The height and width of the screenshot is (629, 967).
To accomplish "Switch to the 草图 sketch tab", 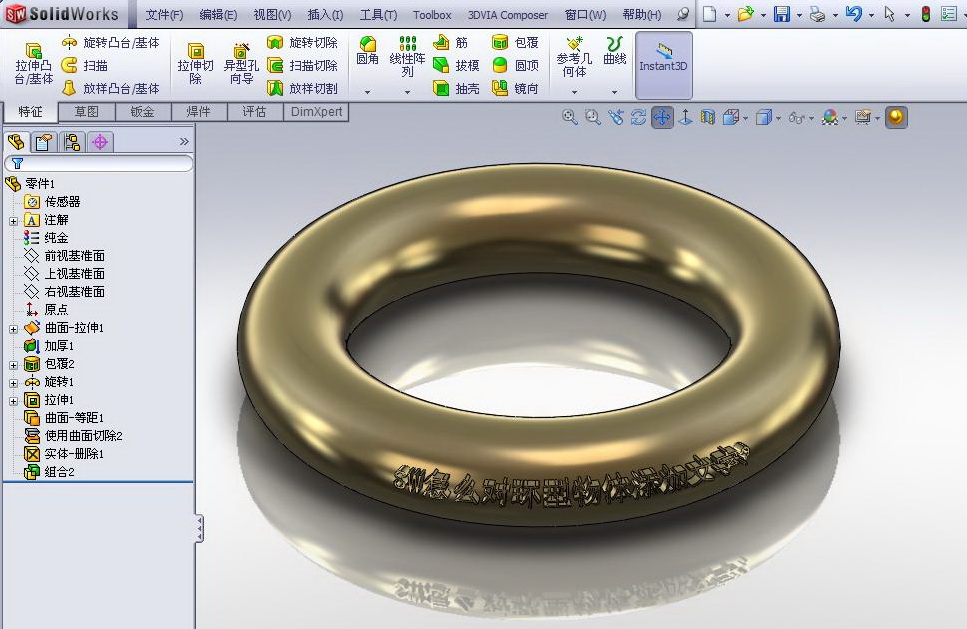I will [86, 112].
